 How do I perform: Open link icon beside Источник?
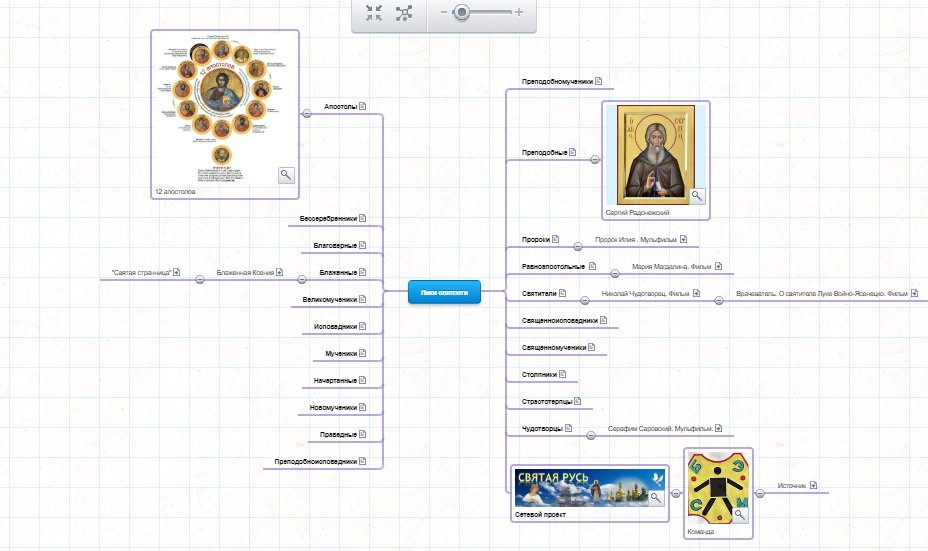point(813,486)
